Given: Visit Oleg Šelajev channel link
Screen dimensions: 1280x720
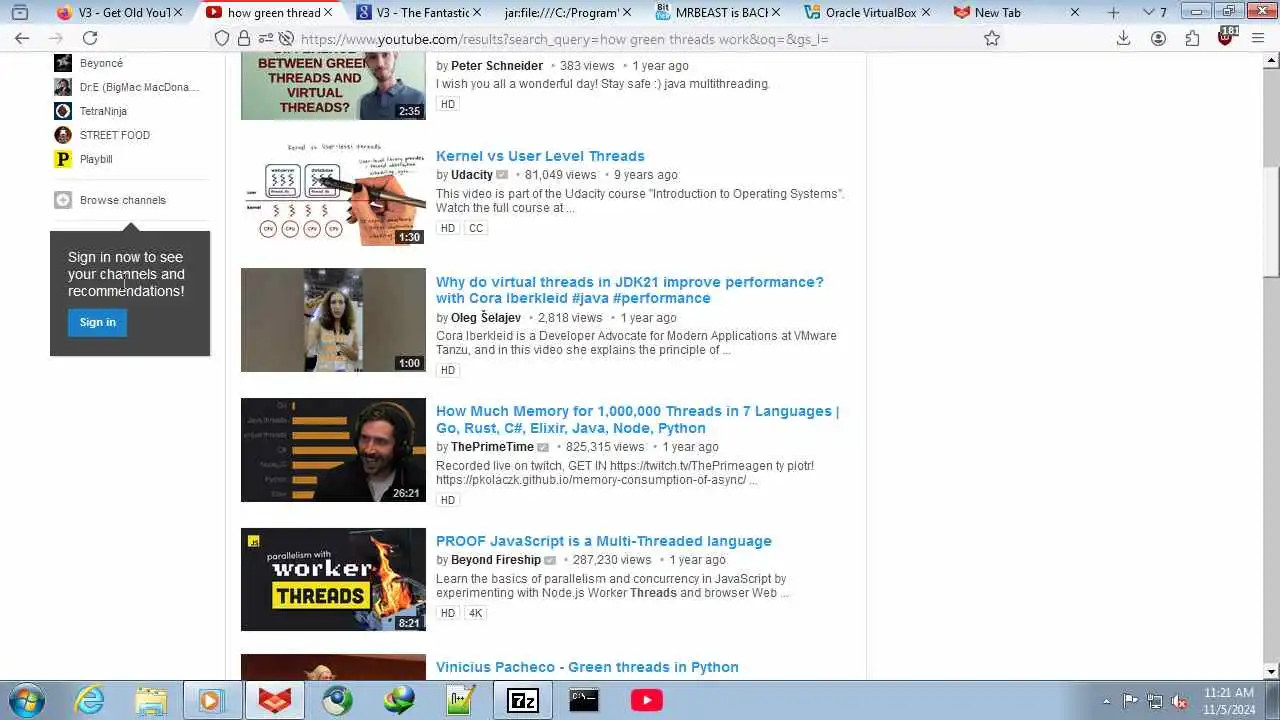Looking at the screenshot, I should click(486, 318).
